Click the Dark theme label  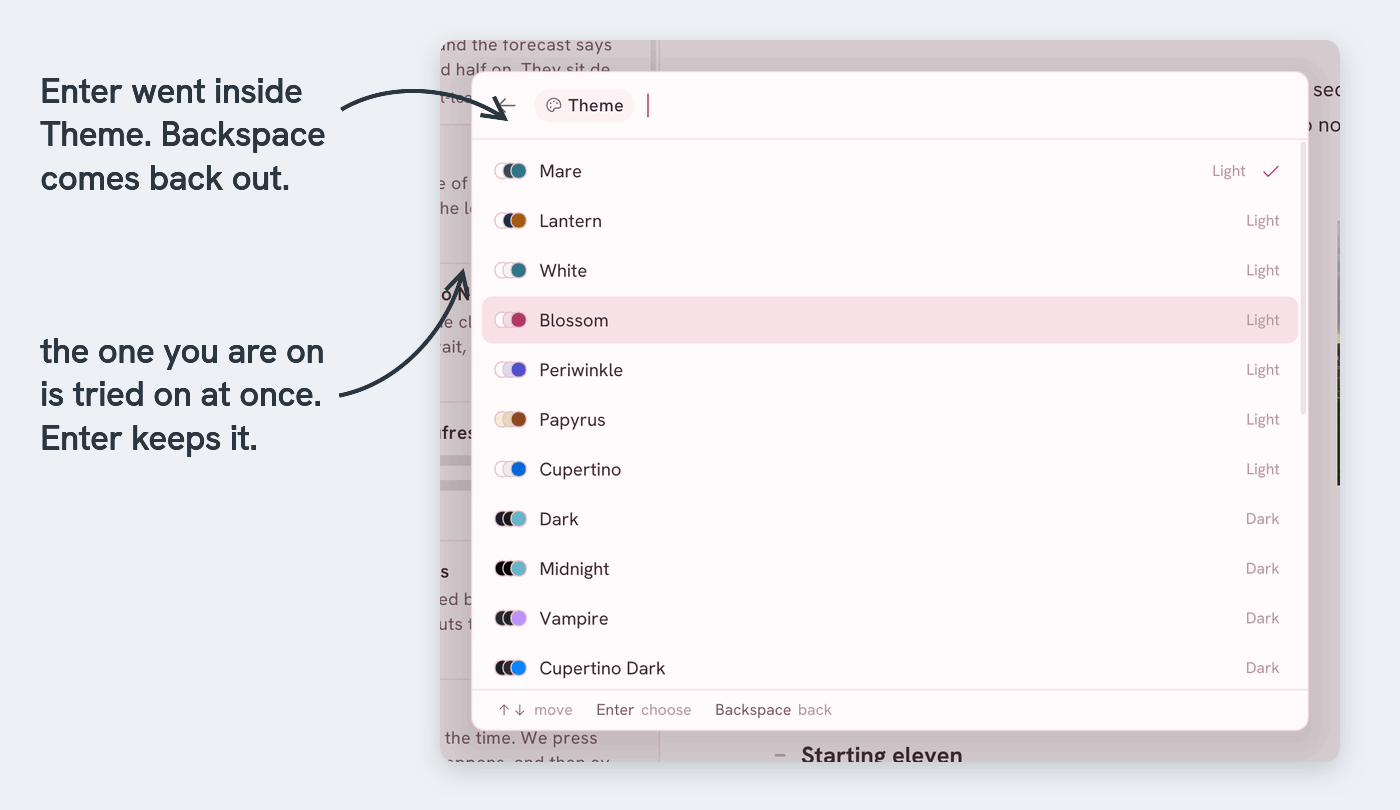pos(559,519)
